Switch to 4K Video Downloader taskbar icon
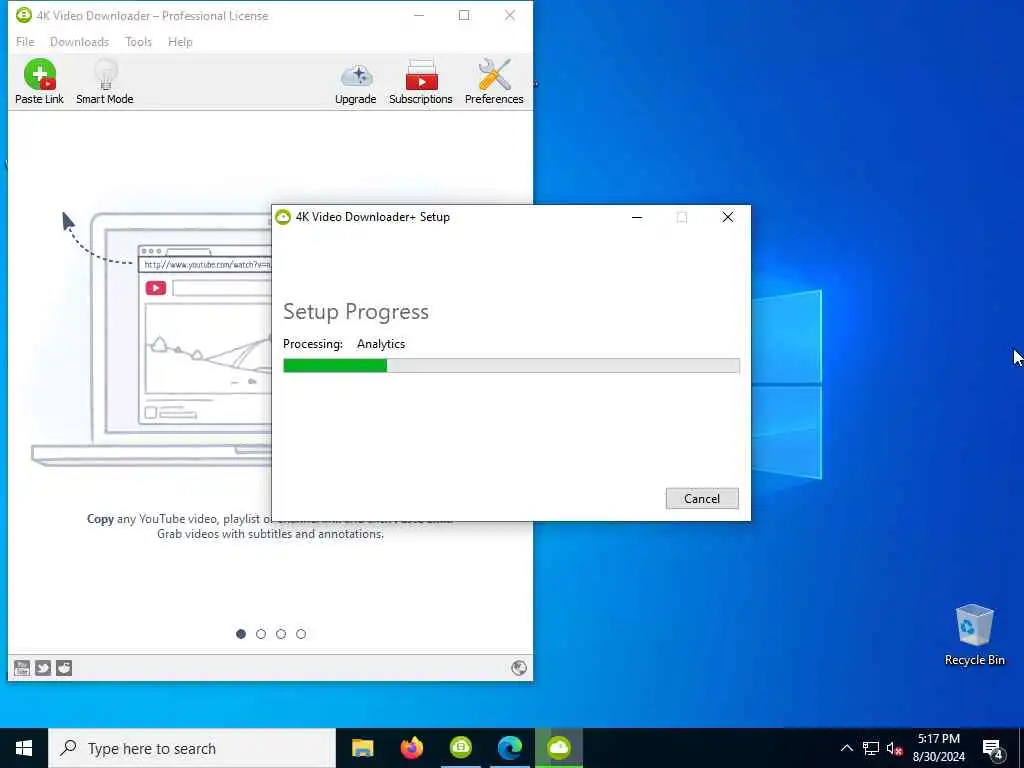This screenshot has width=1024, height=768. pos(460,748)
